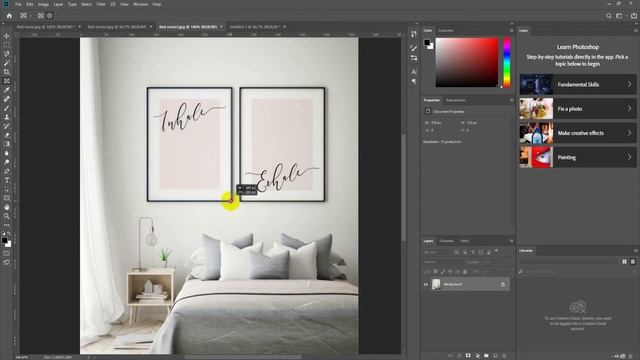This screenshot has height=360, width=640.
Task: Open layer filter kind dropdown
Action: point(438,252)
